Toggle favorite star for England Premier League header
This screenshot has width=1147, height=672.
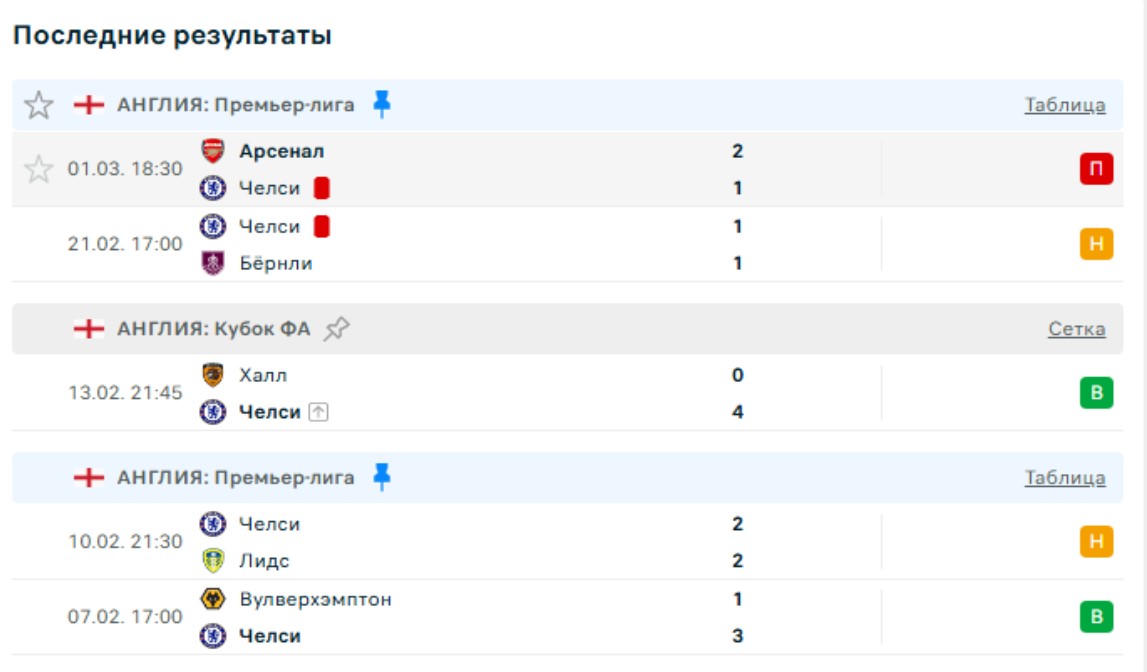38,105
